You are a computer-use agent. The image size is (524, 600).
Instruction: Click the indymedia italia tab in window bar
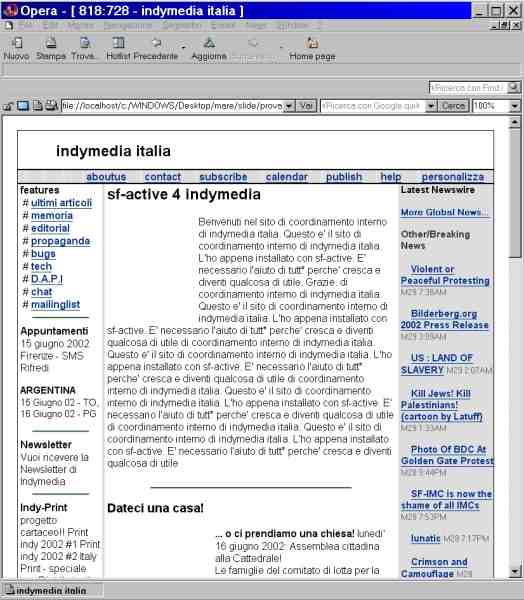coord(52,590)
